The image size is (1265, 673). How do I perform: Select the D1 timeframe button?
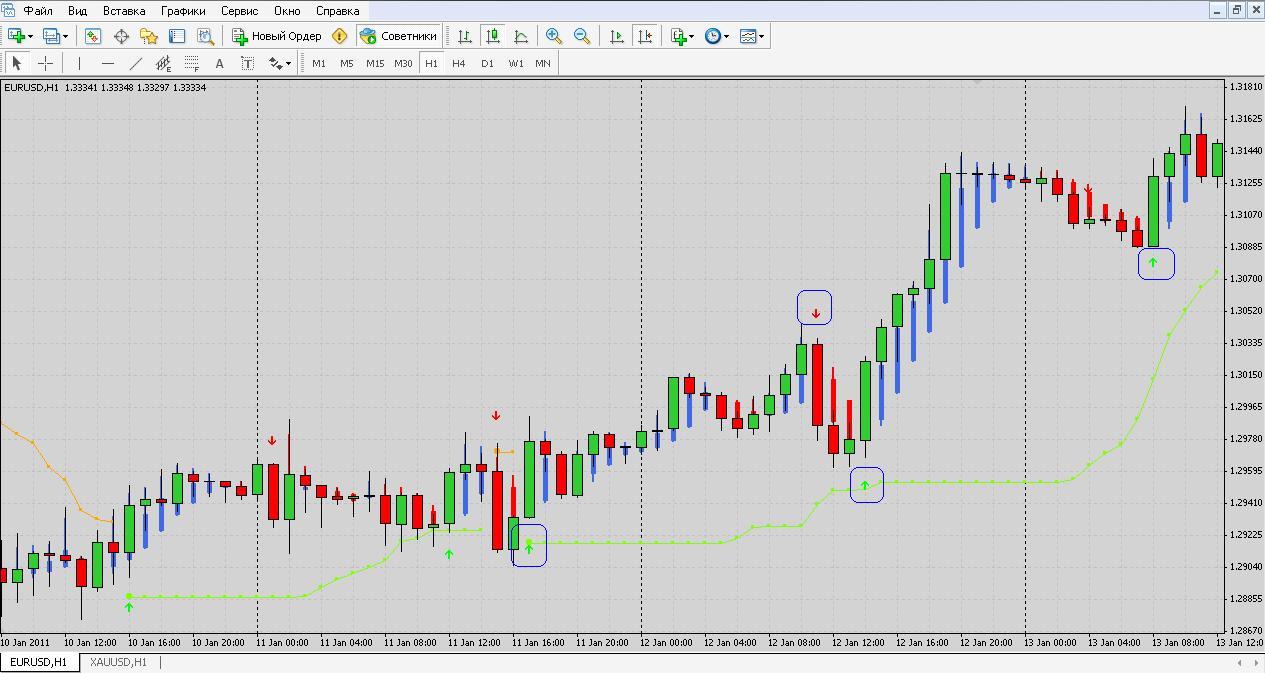(x=487, y=63)
